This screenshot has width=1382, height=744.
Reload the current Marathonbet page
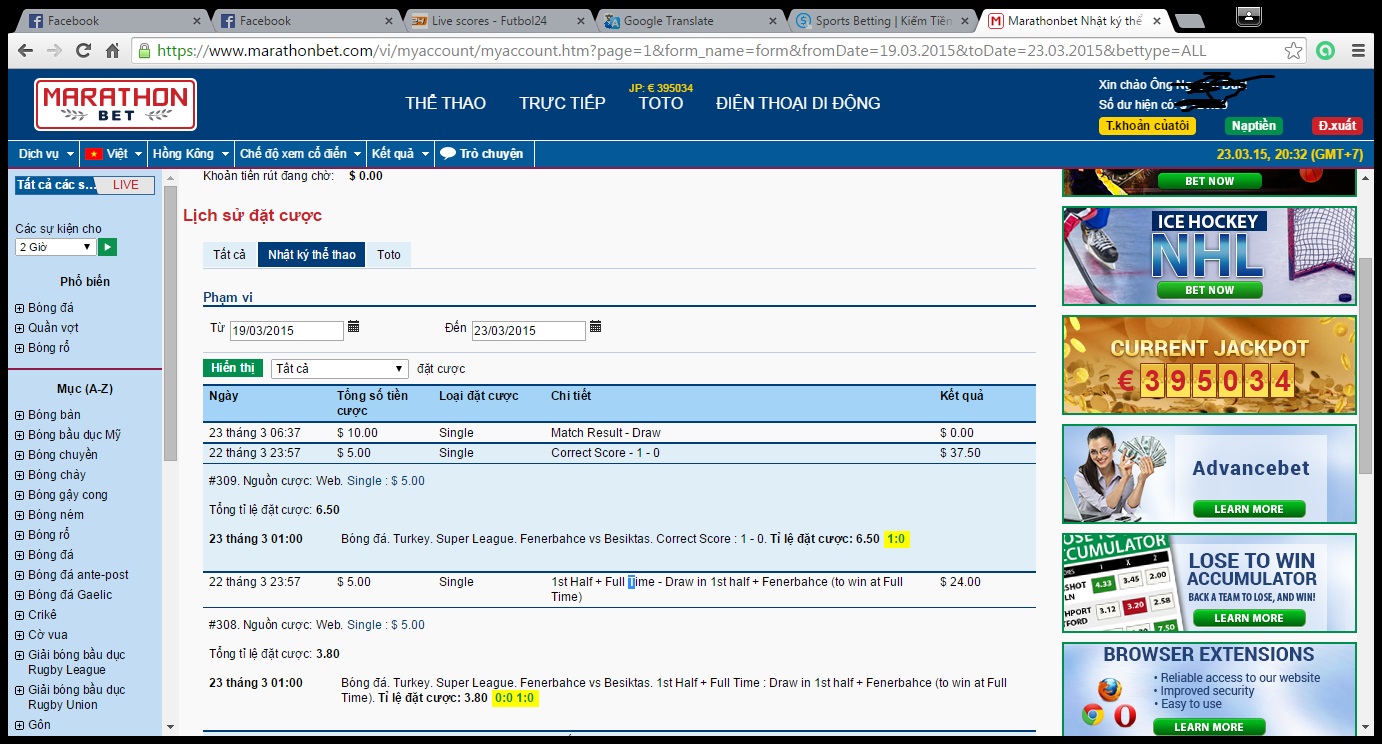coord(83,51)
